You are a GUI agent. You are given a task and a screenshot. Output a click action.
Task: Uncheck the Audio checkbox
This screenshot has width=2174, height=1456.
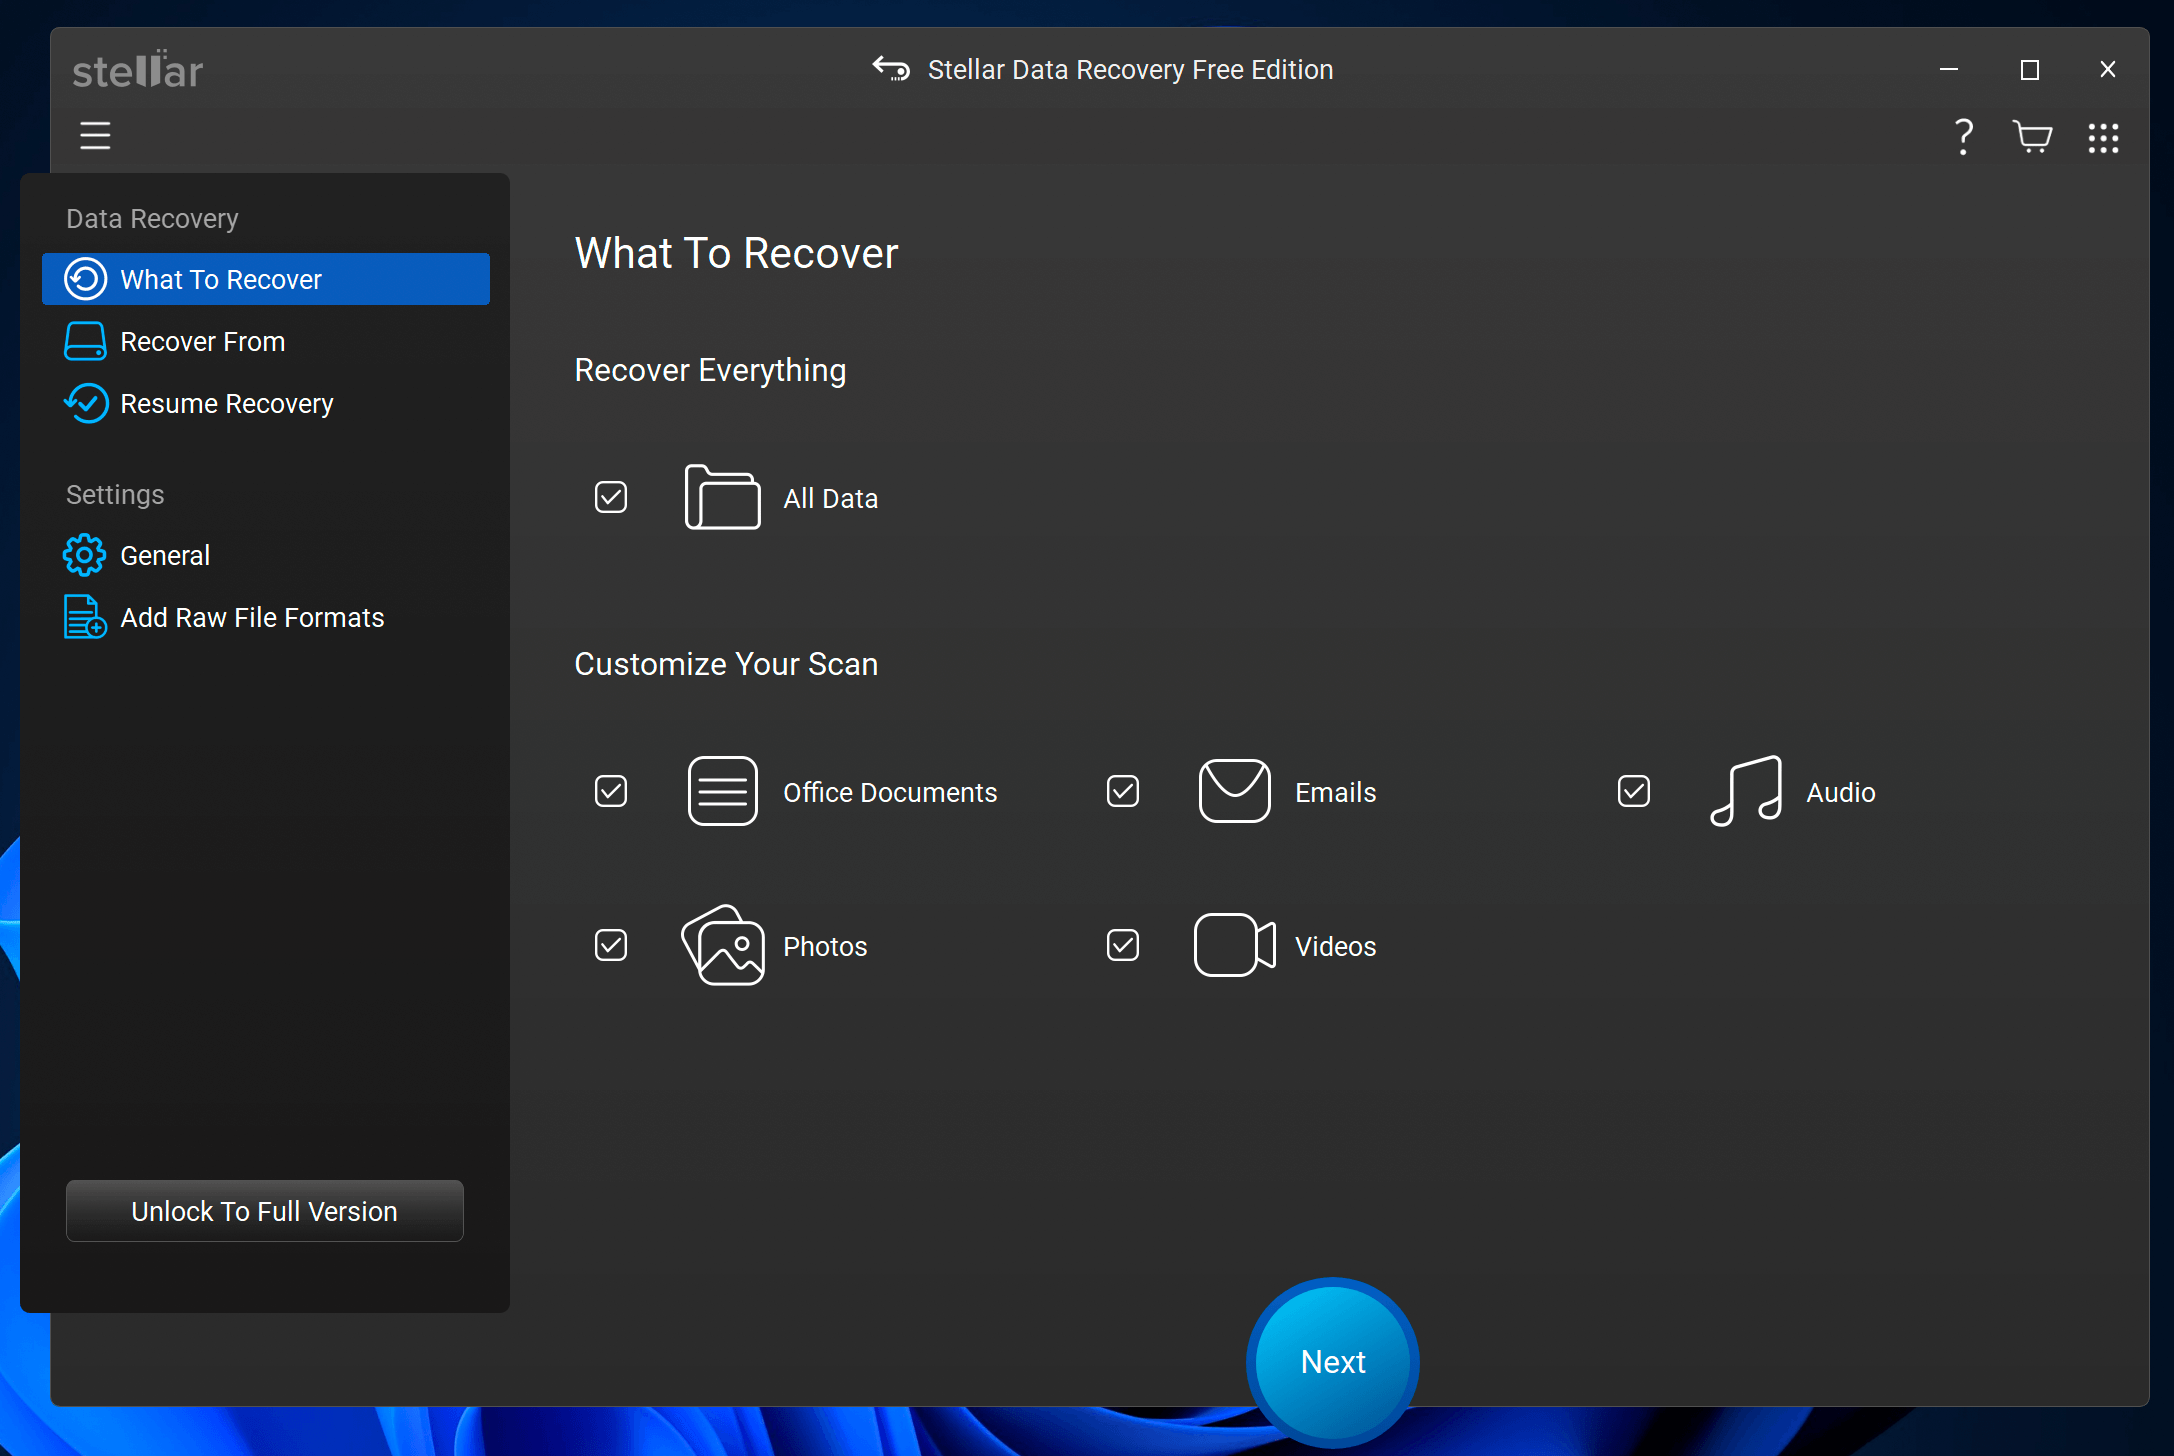[x=1634, y=791]
